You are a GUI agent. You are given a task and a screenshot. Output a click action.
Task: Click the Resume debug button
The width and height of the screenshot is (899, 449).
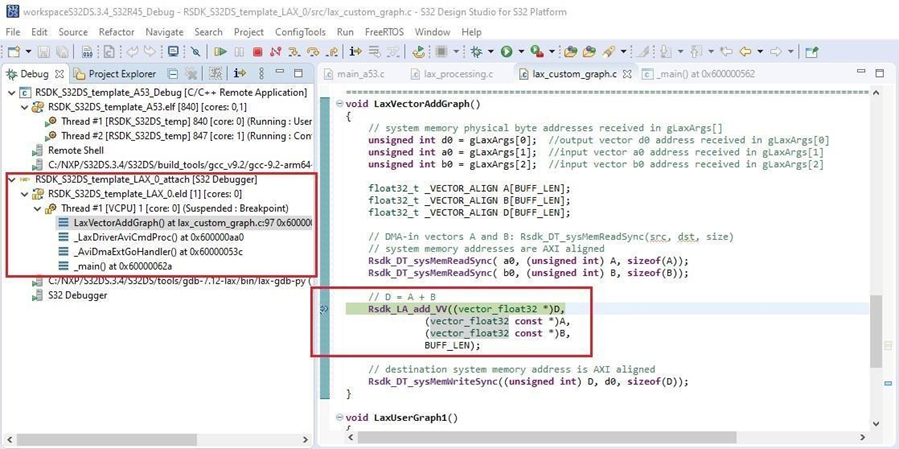[x=220, y=52]
